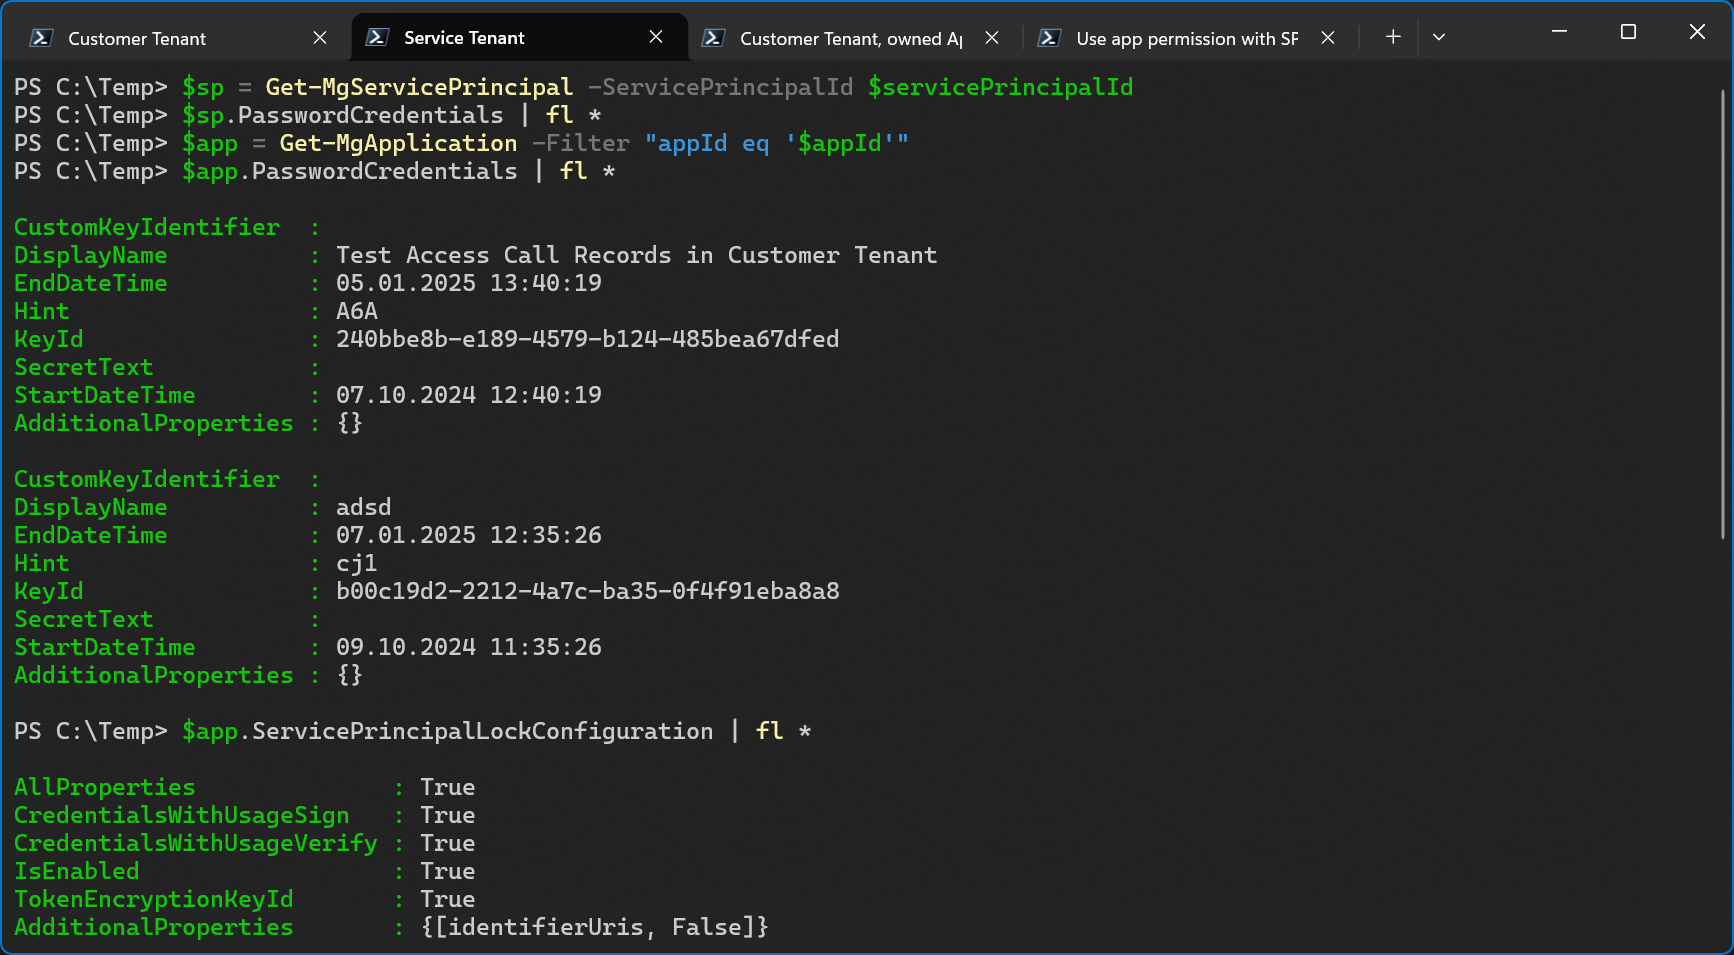
Task: Click the close icon on the Customer Tenant tab
Action: [320, 37]
